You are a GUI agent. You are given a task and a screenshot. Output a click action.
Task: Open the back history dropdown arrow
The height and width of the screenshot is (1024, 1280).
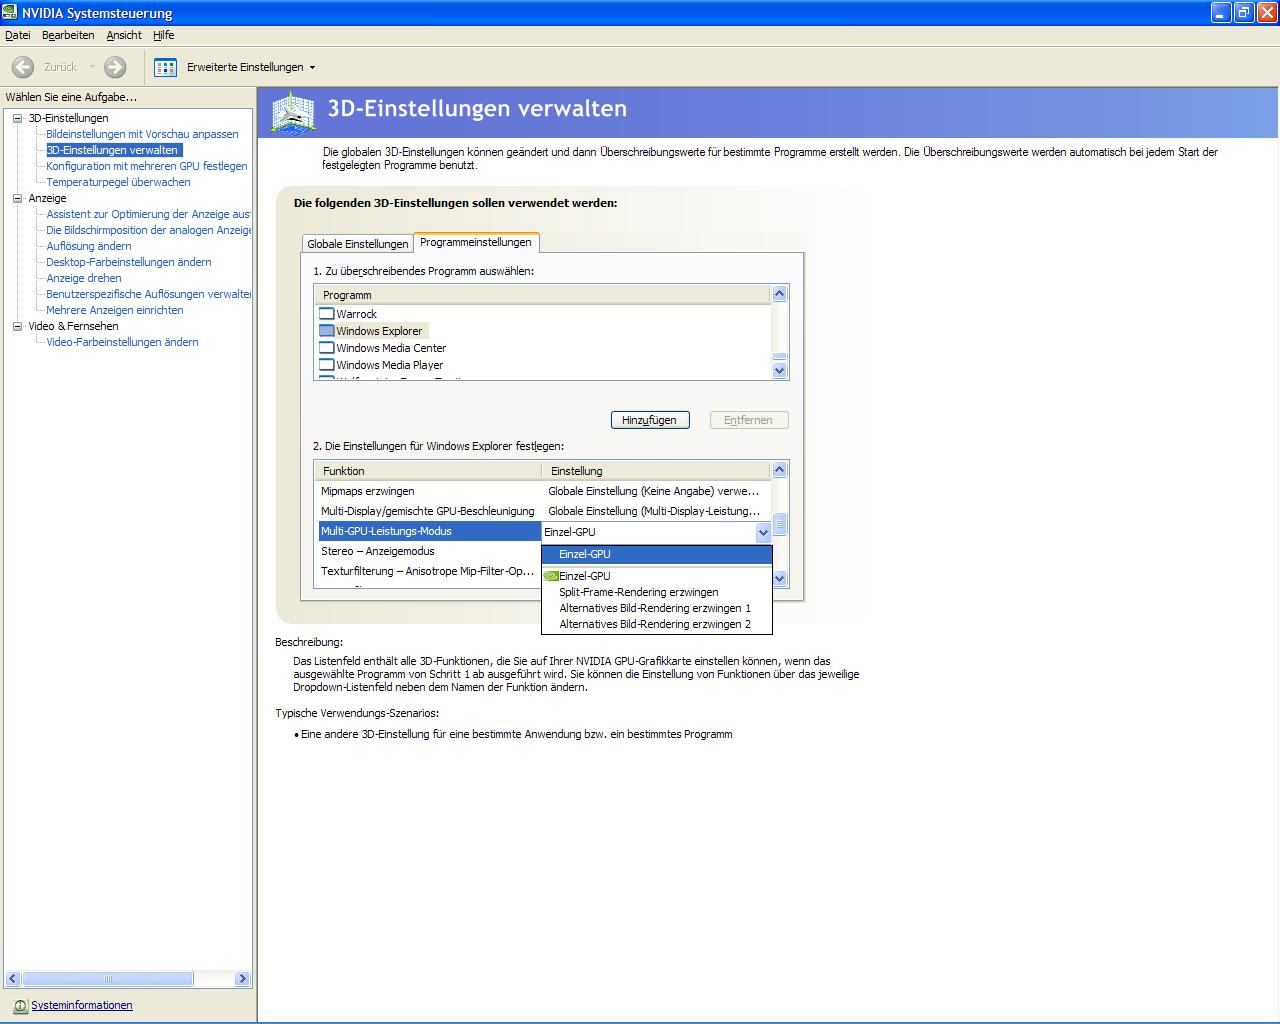pyautogui.click(x=92, y=67)
